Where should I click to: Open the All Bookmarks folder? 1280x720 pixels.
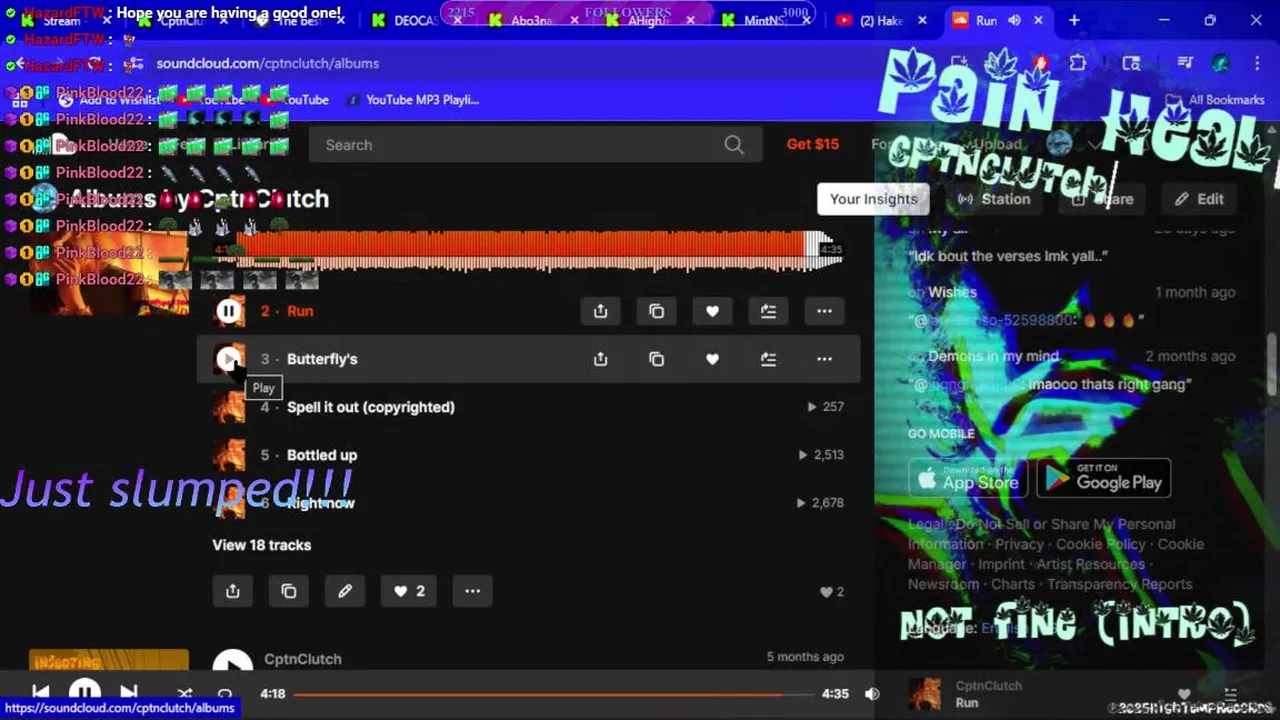1216,100
